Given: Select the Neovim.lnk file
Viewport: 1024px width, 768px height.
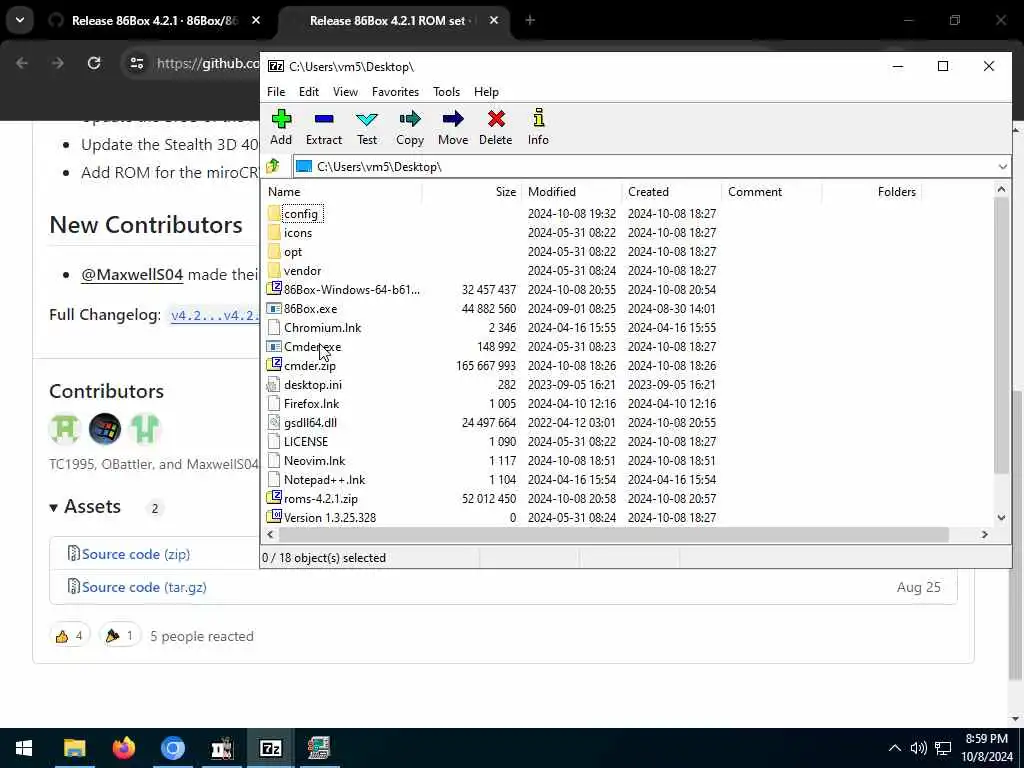Looking at the screenshot, I should (x=314, y=460).
